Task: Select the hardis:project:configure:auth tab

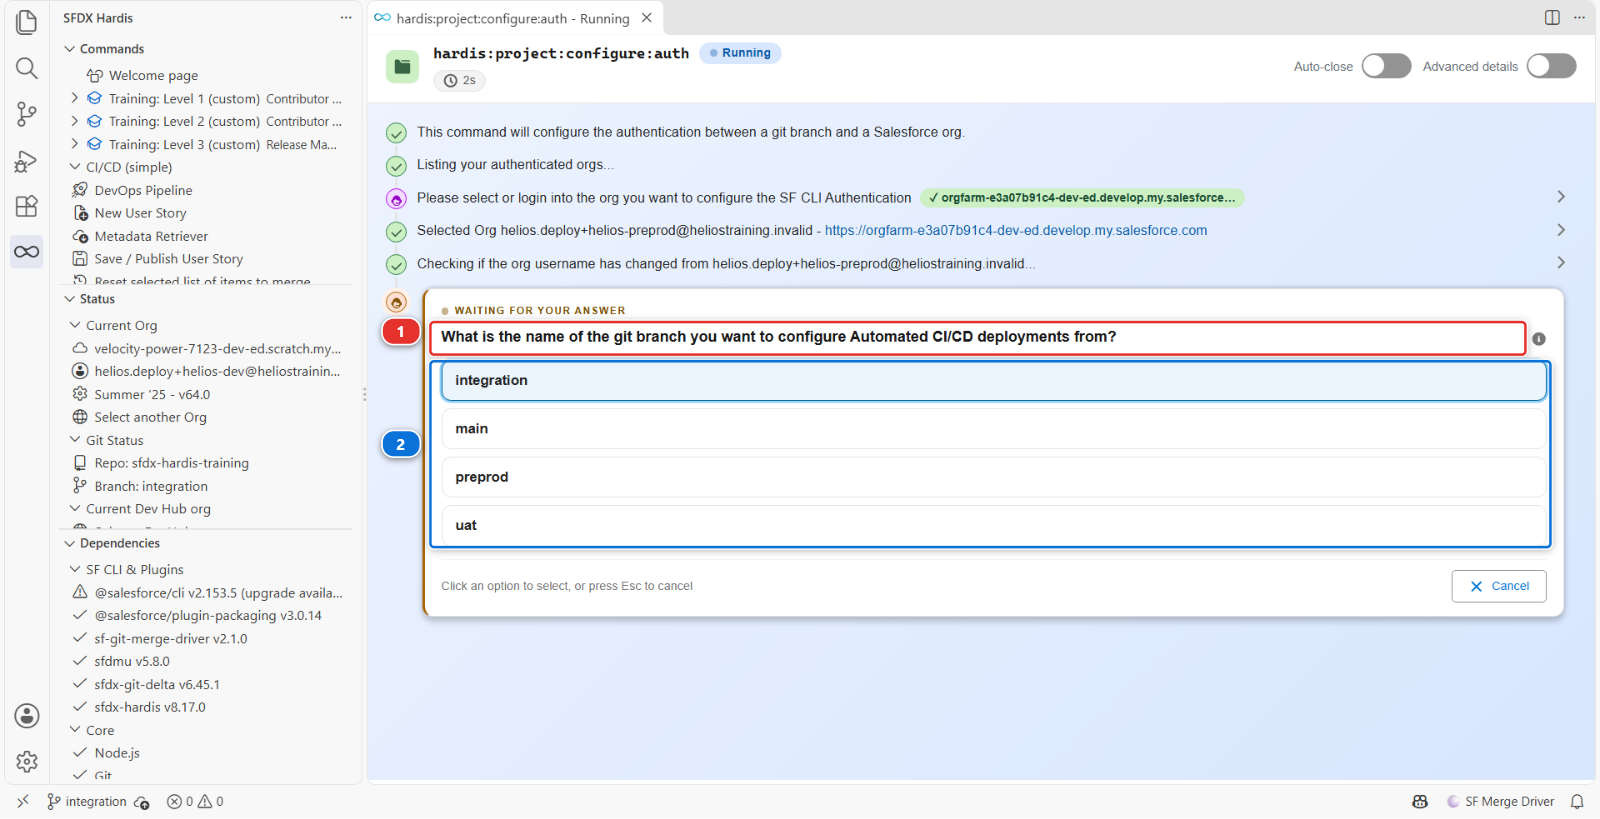Action: pyautogui.click(x=514, y=18)
